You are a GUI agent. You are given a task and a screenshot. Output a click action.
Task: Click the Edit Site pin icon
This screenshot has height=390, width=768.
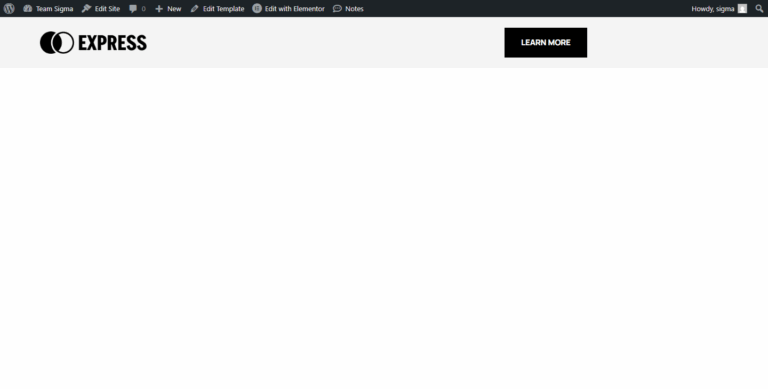click(87, 8)
